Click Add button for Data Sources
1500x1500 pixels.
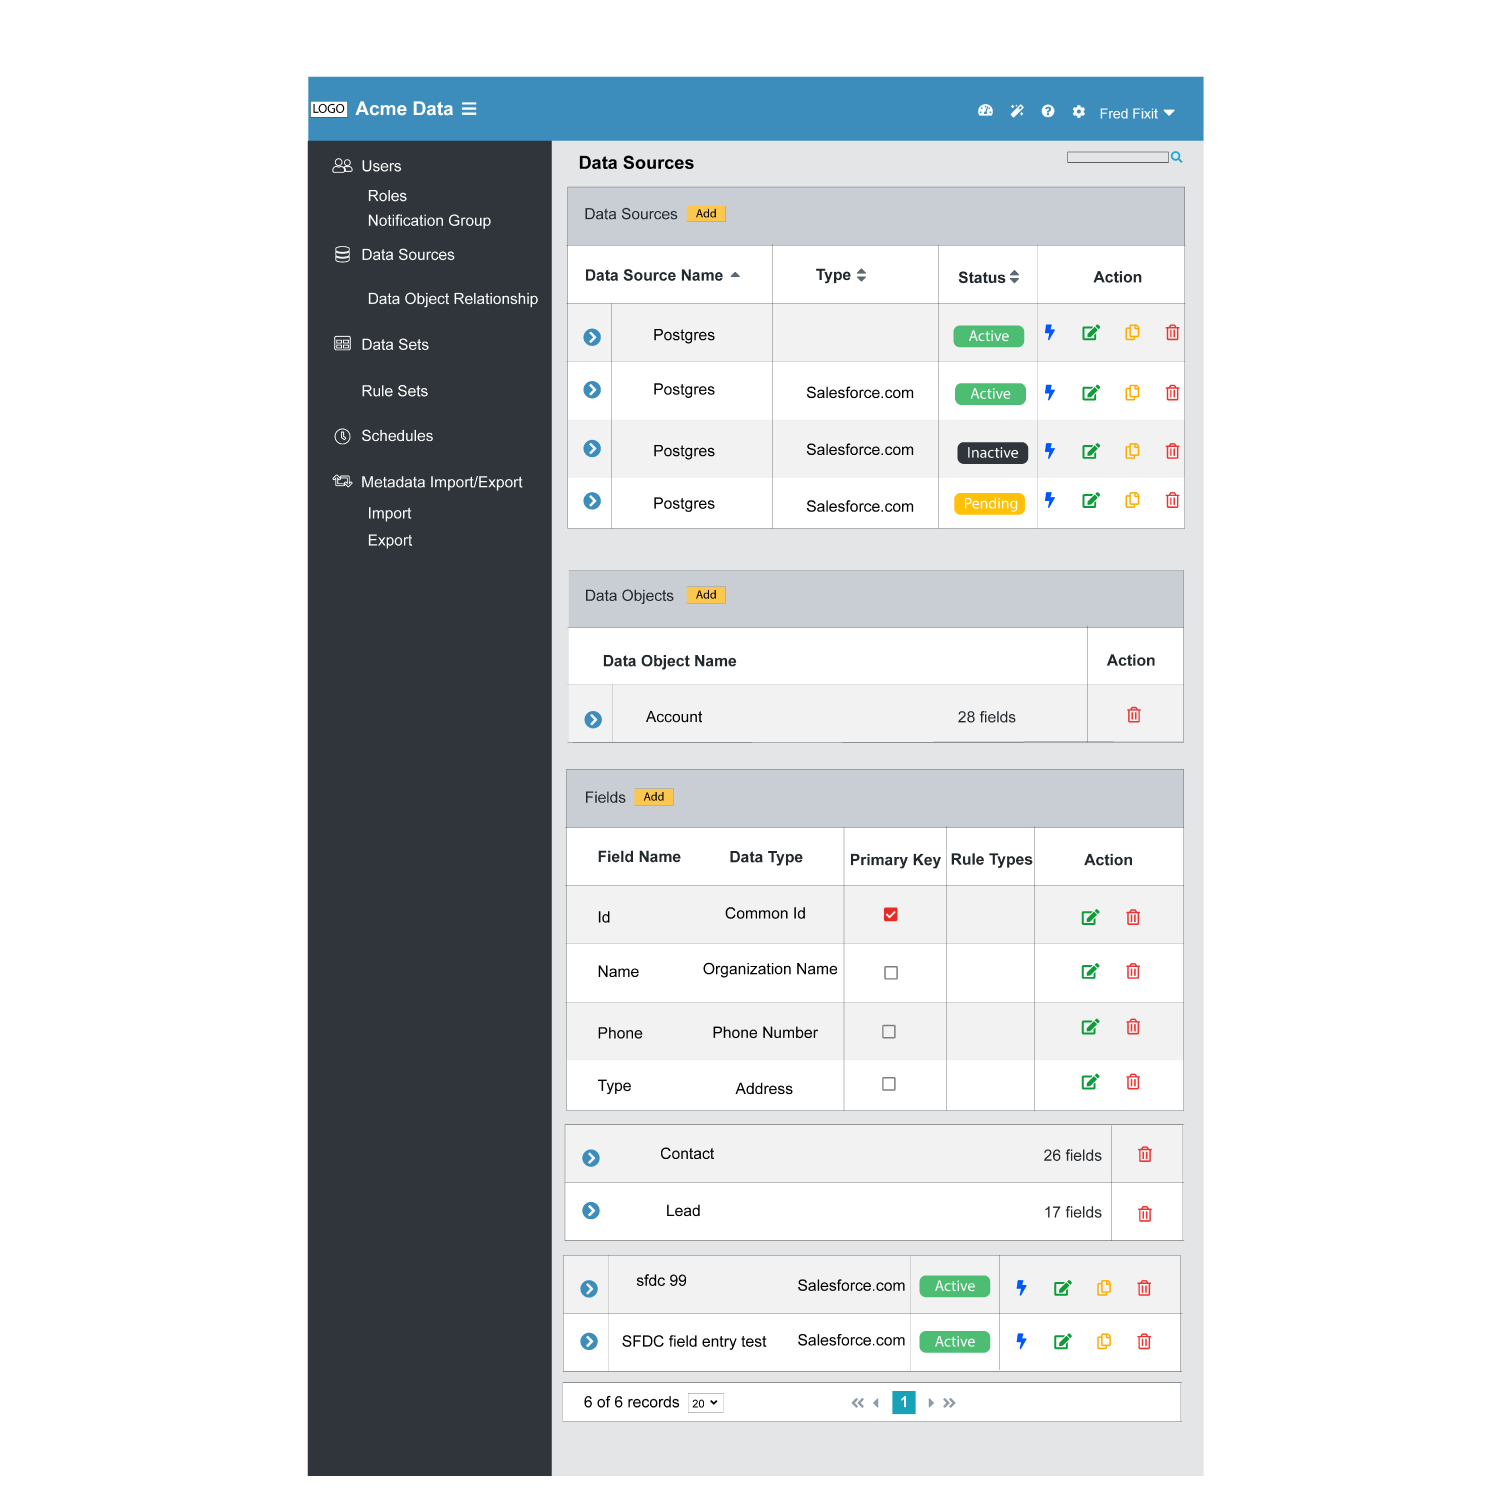pos(706,214)
